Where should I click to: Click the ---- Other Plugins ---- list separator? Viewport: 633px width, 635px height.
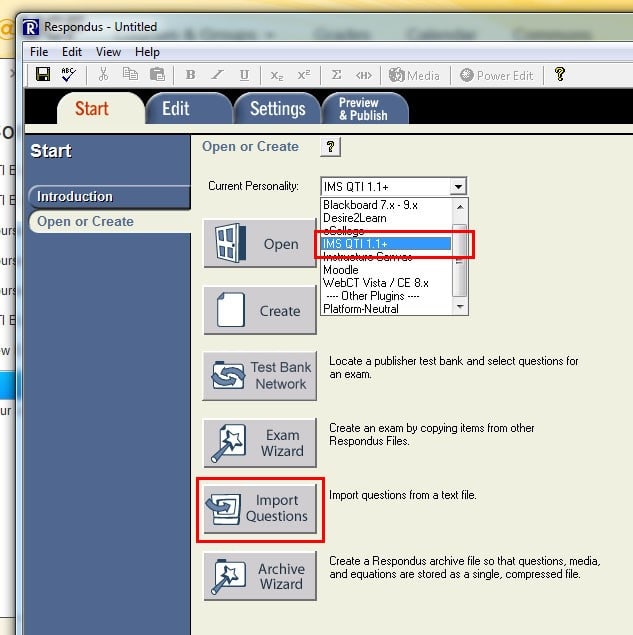click(386, 296)
